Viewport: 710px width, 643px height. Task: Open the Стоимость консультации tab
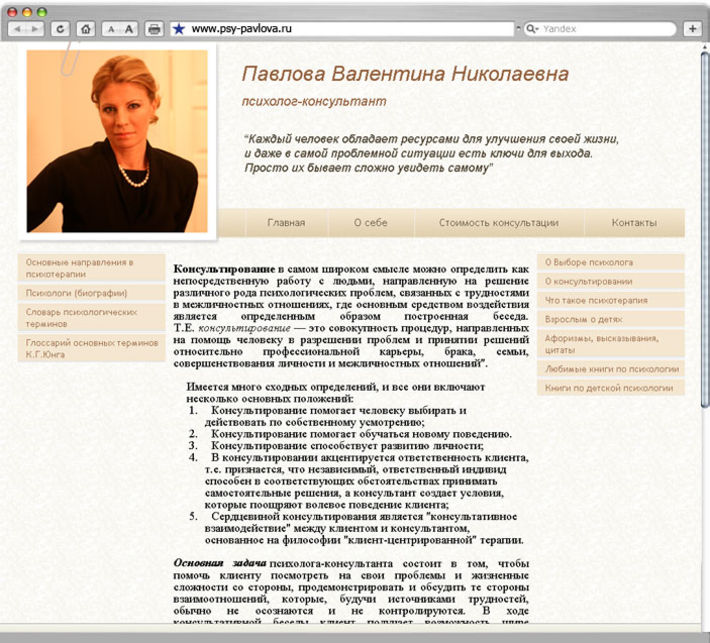499,223
